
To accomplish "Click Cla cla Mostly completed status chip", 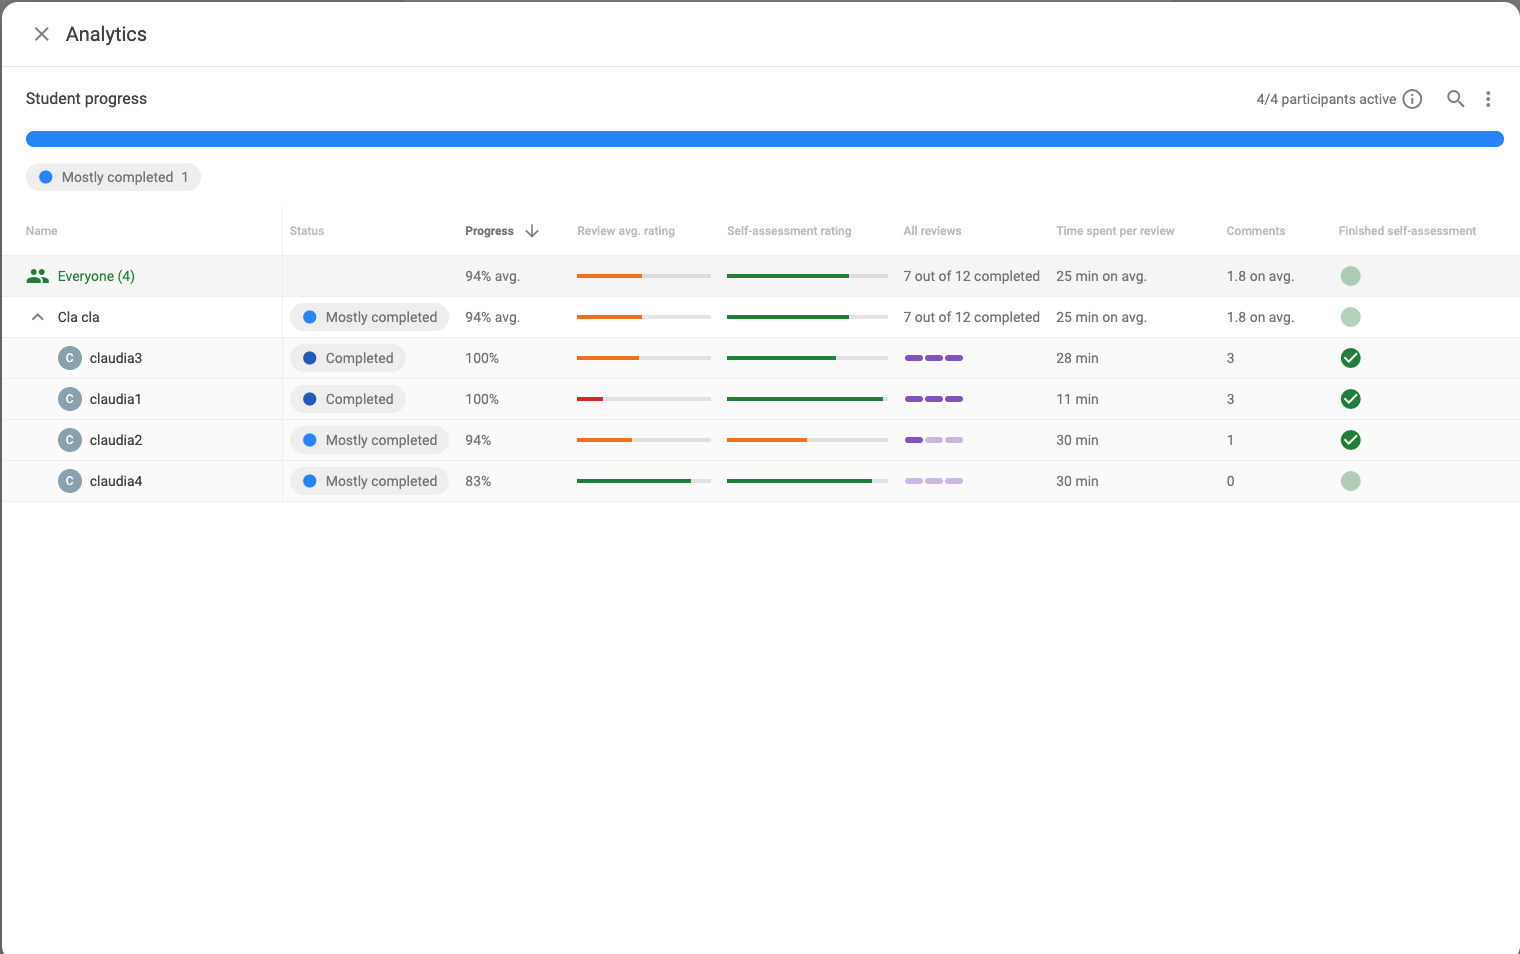I will click(369, 317).
